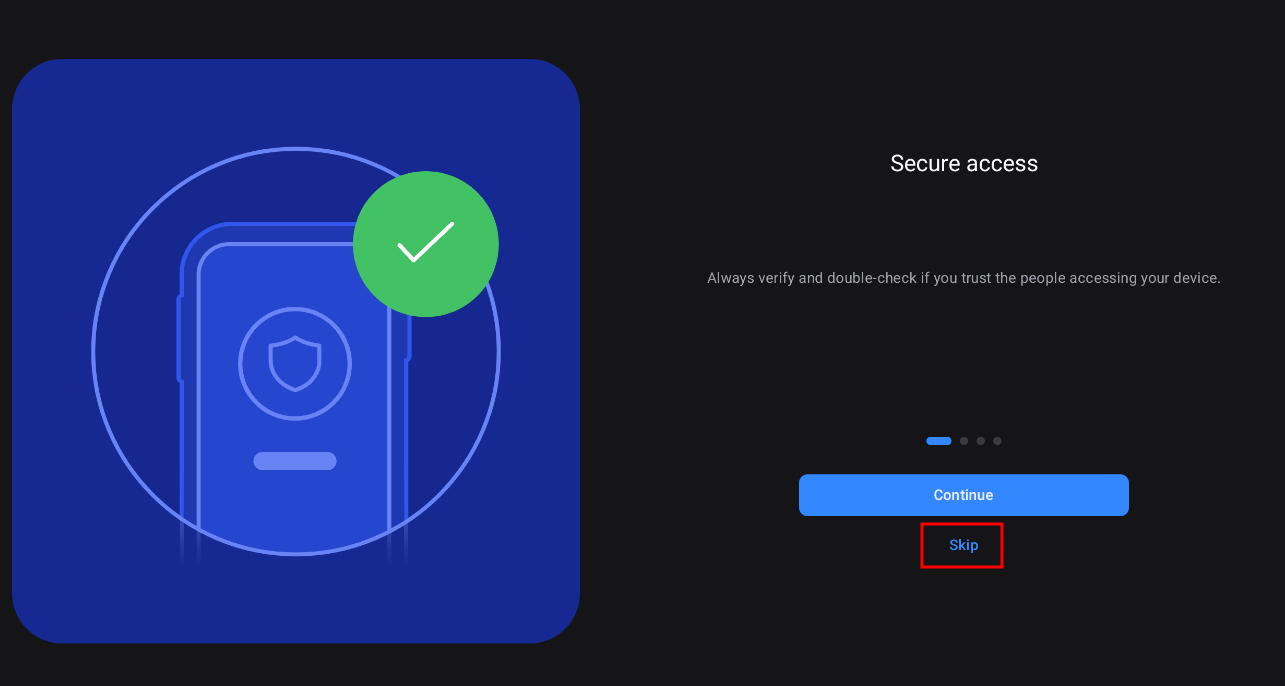Screen dimensions: 1285x686
Task: Click the empty dark area above the heading
Action: pos(964,70)
